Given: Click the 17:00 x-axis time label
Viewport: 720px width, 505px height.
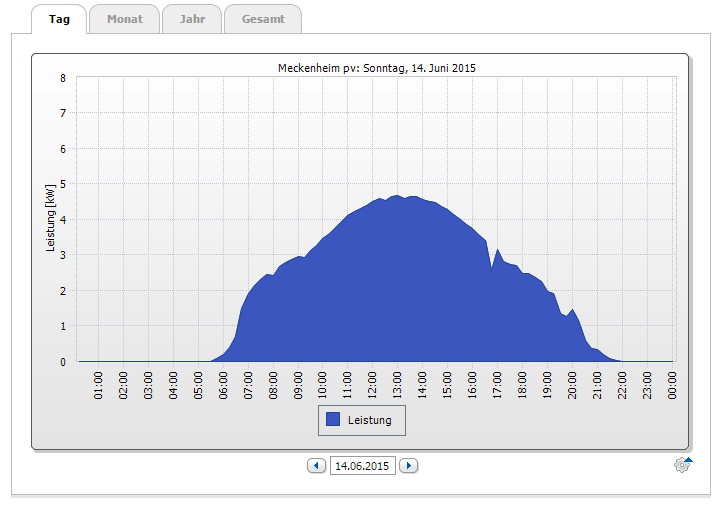Looking at the screenshot, I should click(497, 384).
